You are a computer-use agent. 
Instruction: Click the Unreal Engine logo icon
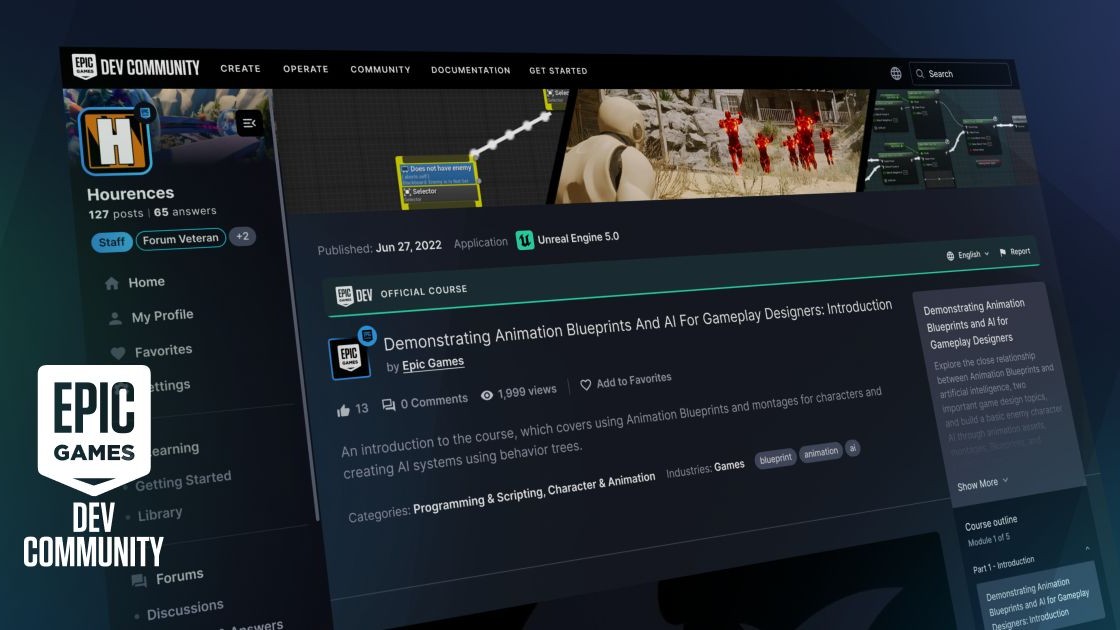coord(525,240)
